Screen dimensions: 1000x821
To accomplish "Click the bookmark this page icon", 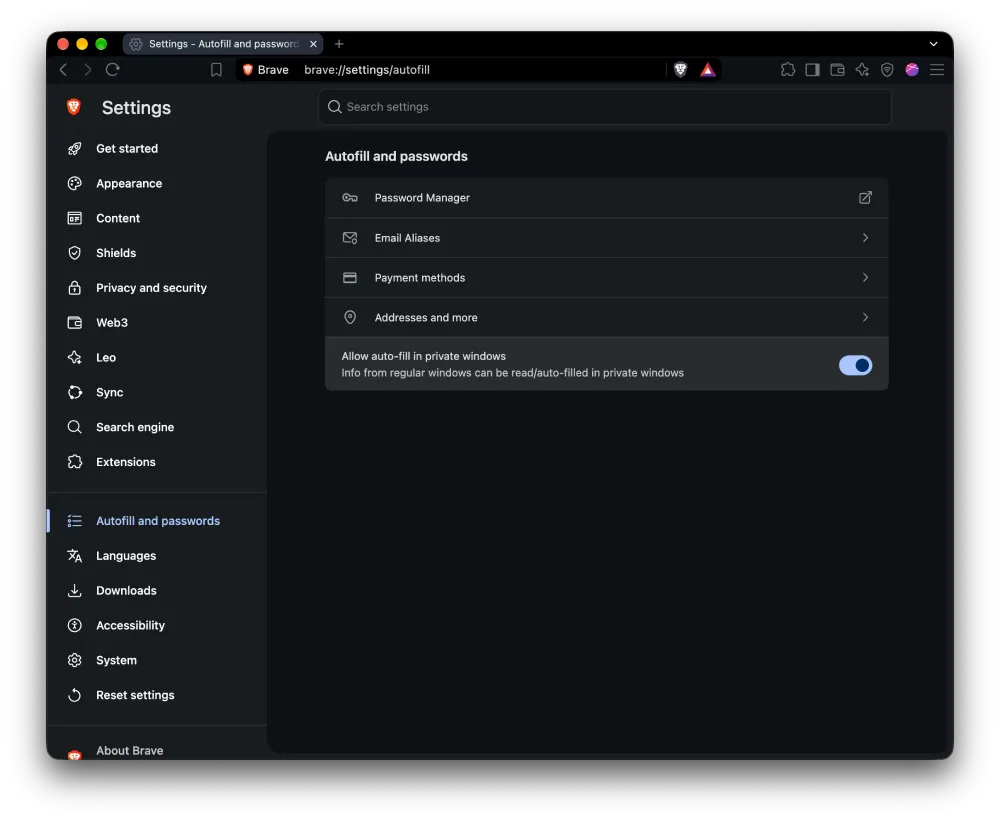I will (x=216, y=70).
